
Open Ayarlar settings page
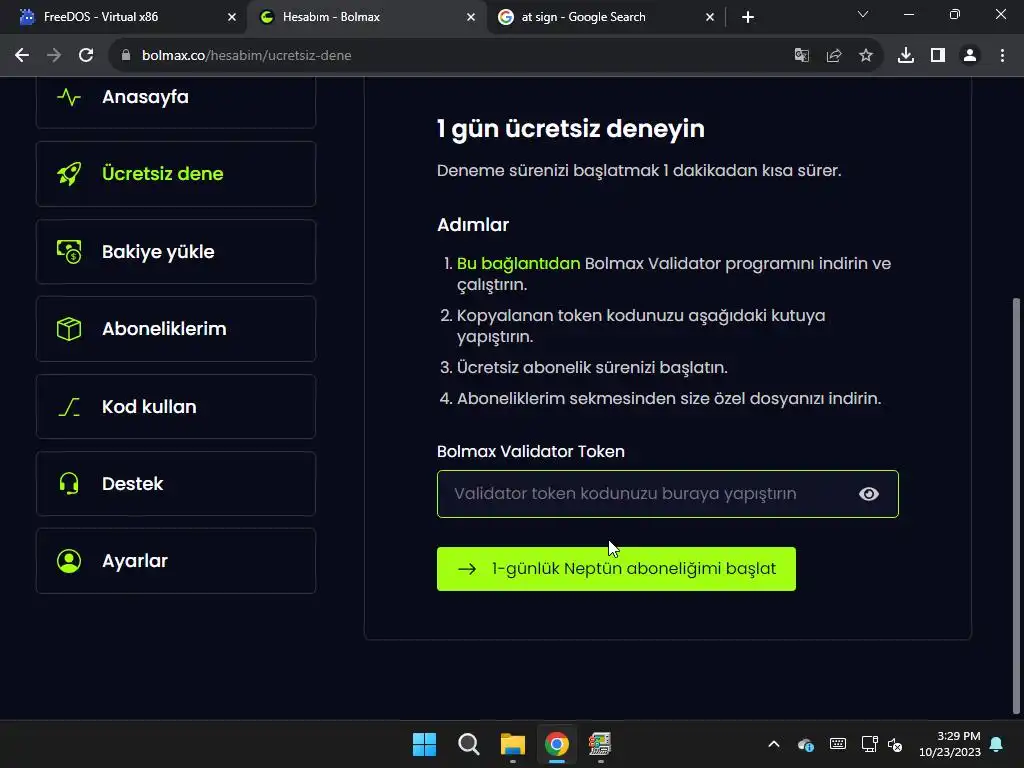pos(176,561)
